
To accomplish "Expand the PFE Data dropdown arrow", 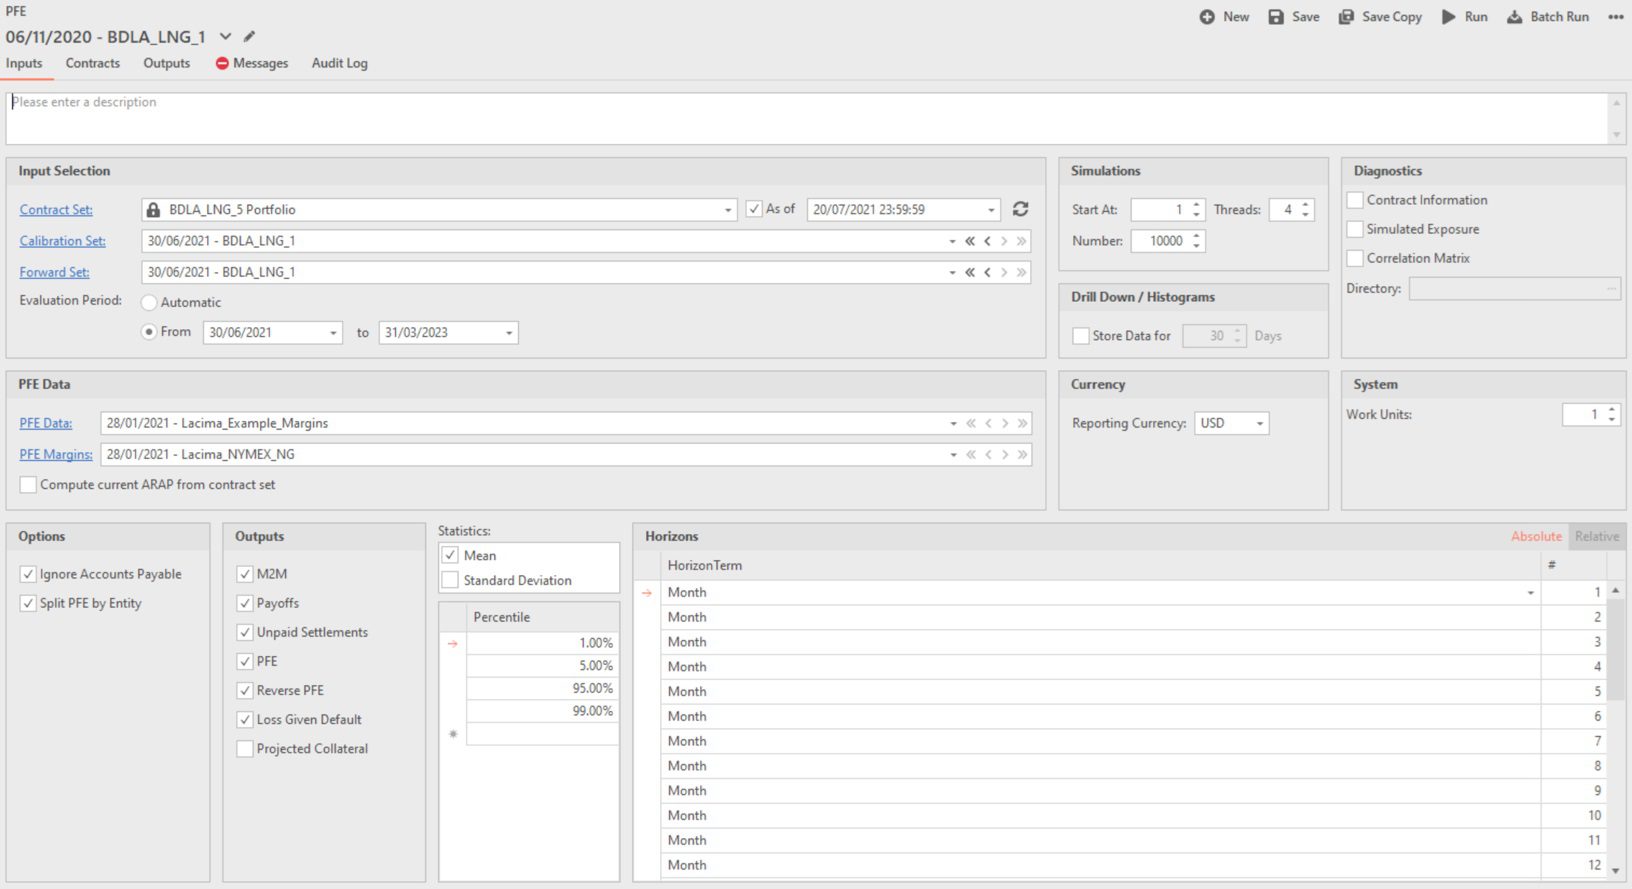I will (x=953, y=423).
